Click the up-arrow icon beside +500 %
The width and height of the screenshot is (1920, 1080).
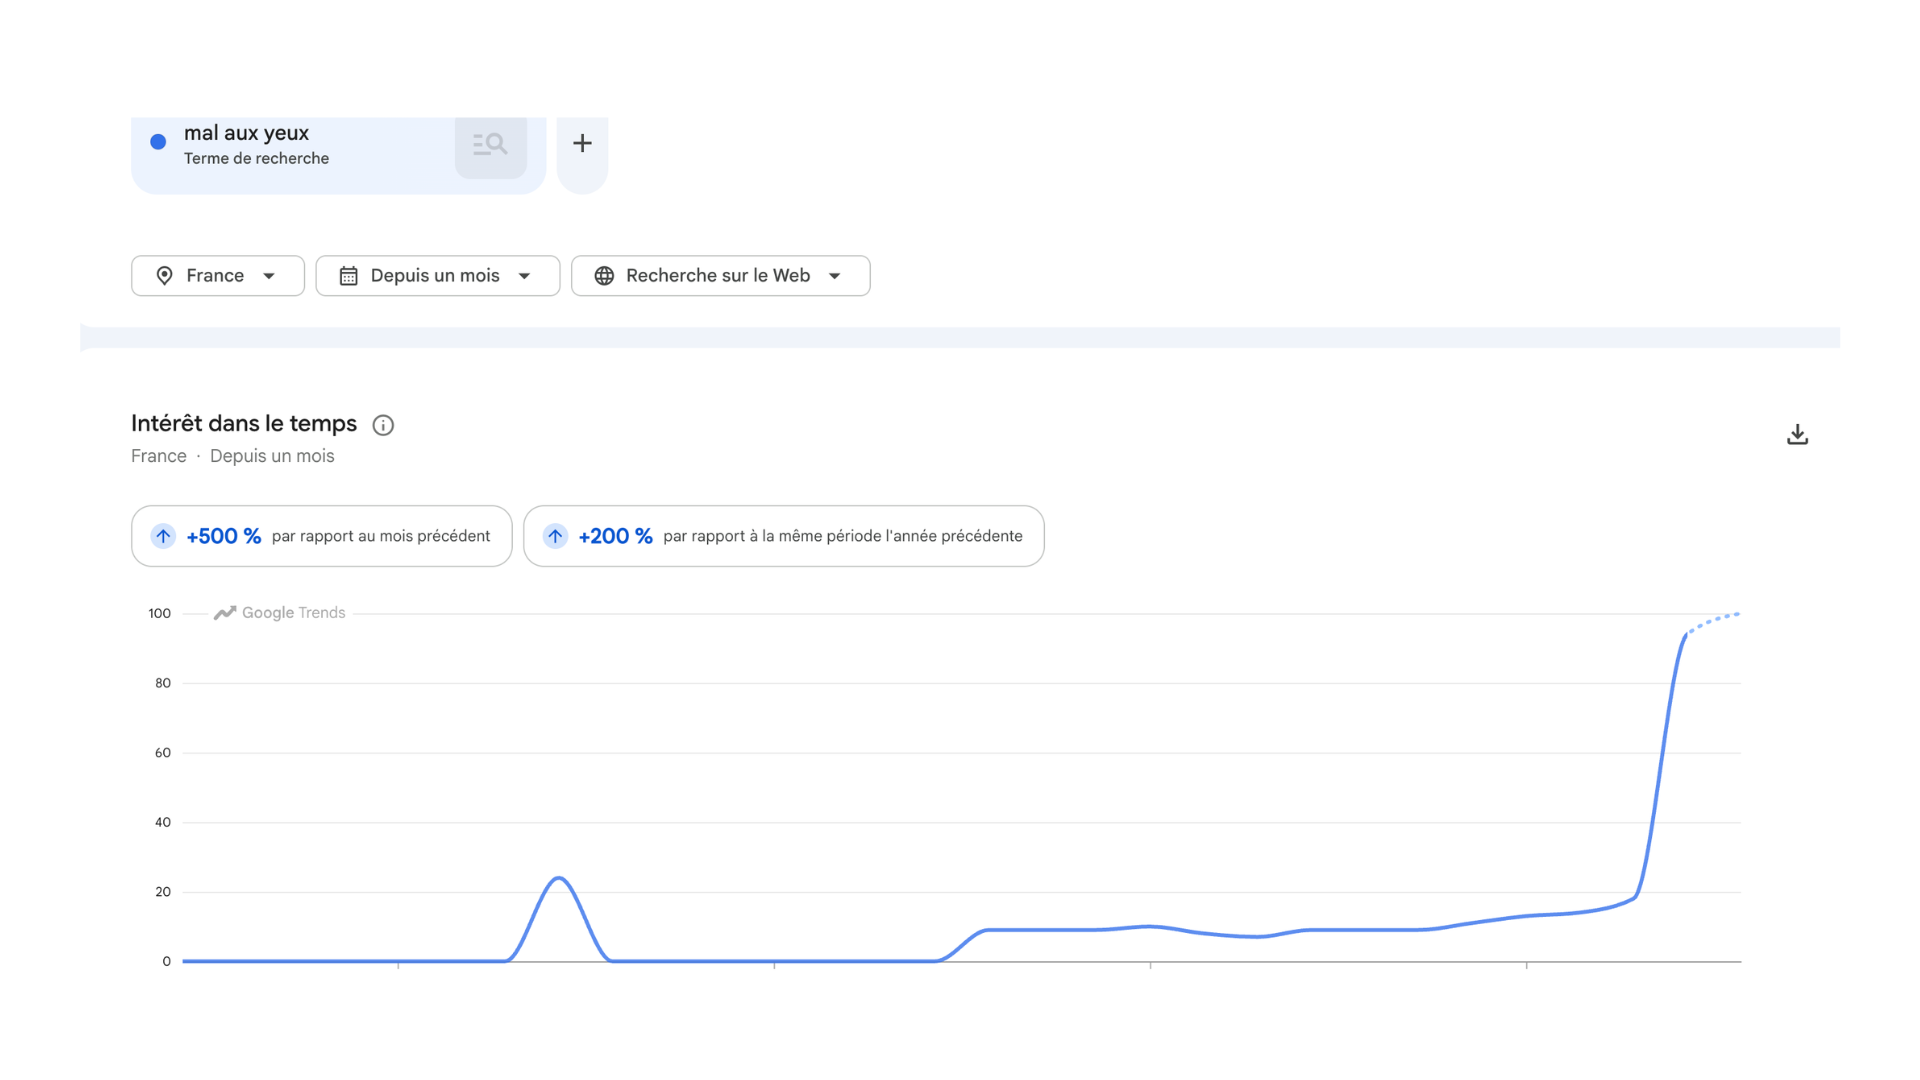pos(163,536)
